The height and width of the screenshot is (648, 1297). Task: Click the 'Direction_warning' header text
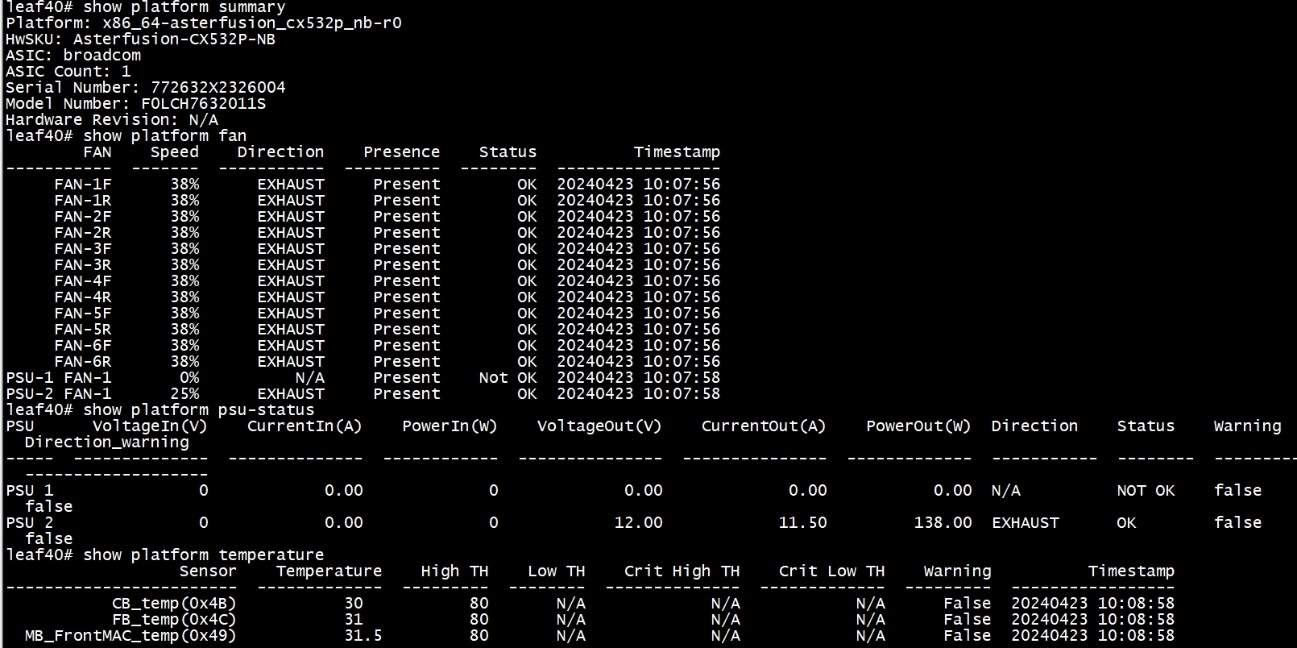click(x=107, y=442)
